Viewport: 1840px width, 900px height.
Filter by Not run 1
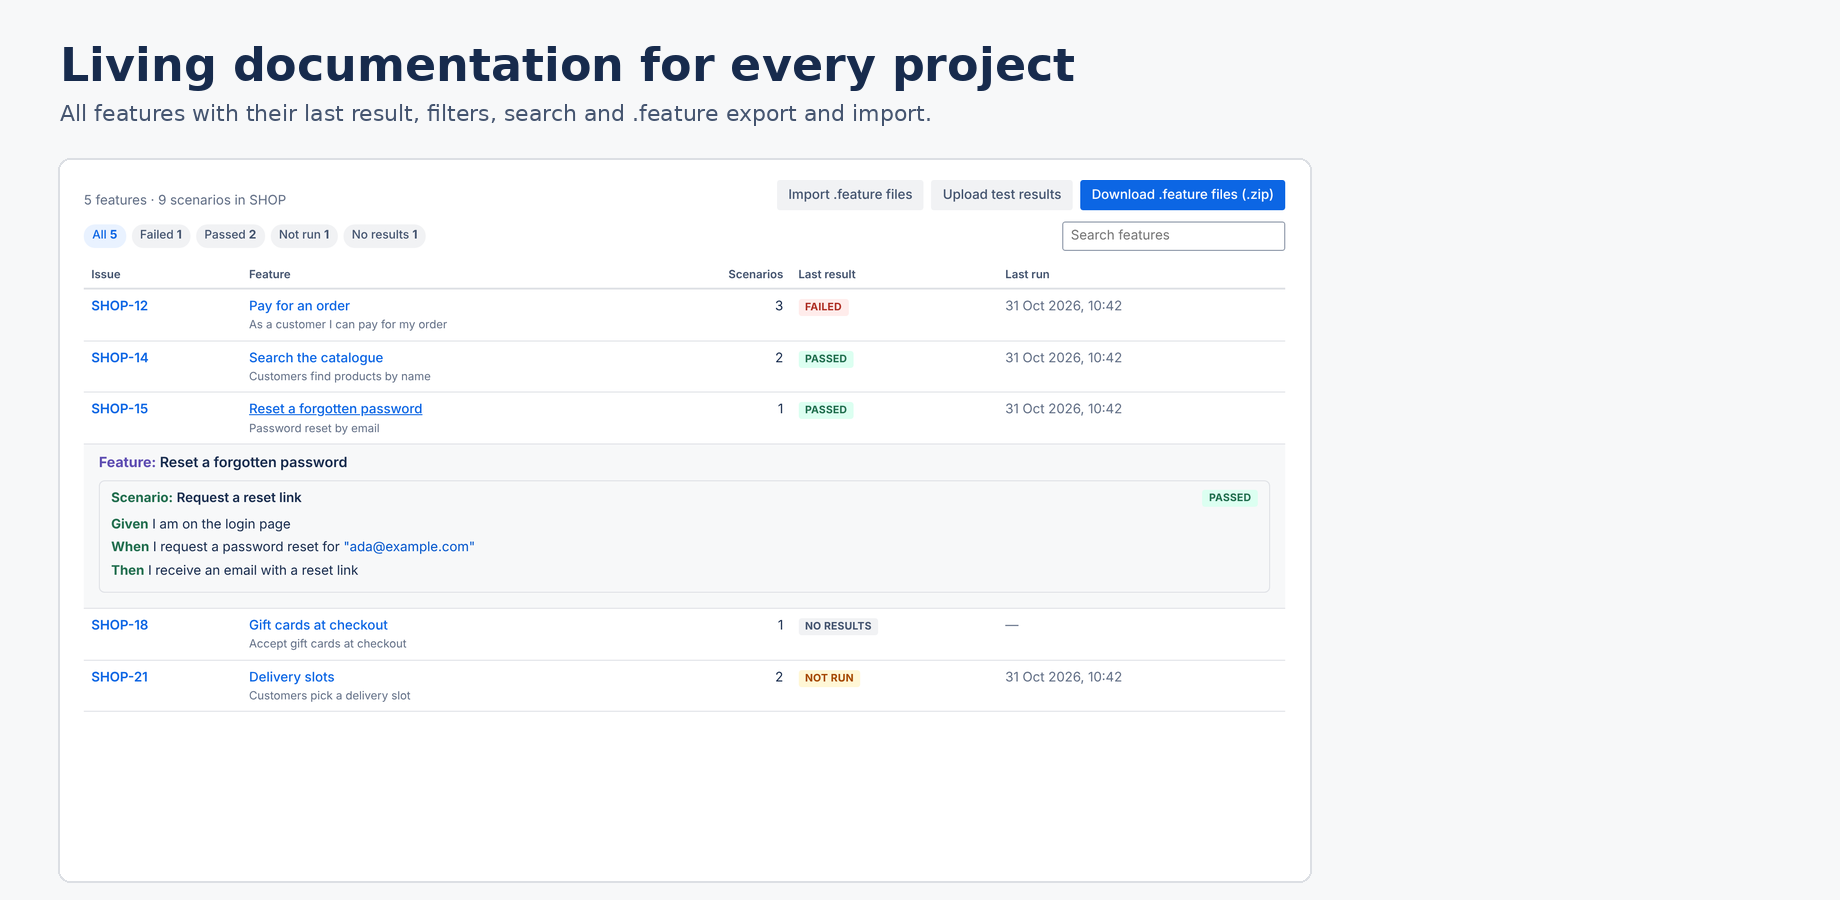304,235
